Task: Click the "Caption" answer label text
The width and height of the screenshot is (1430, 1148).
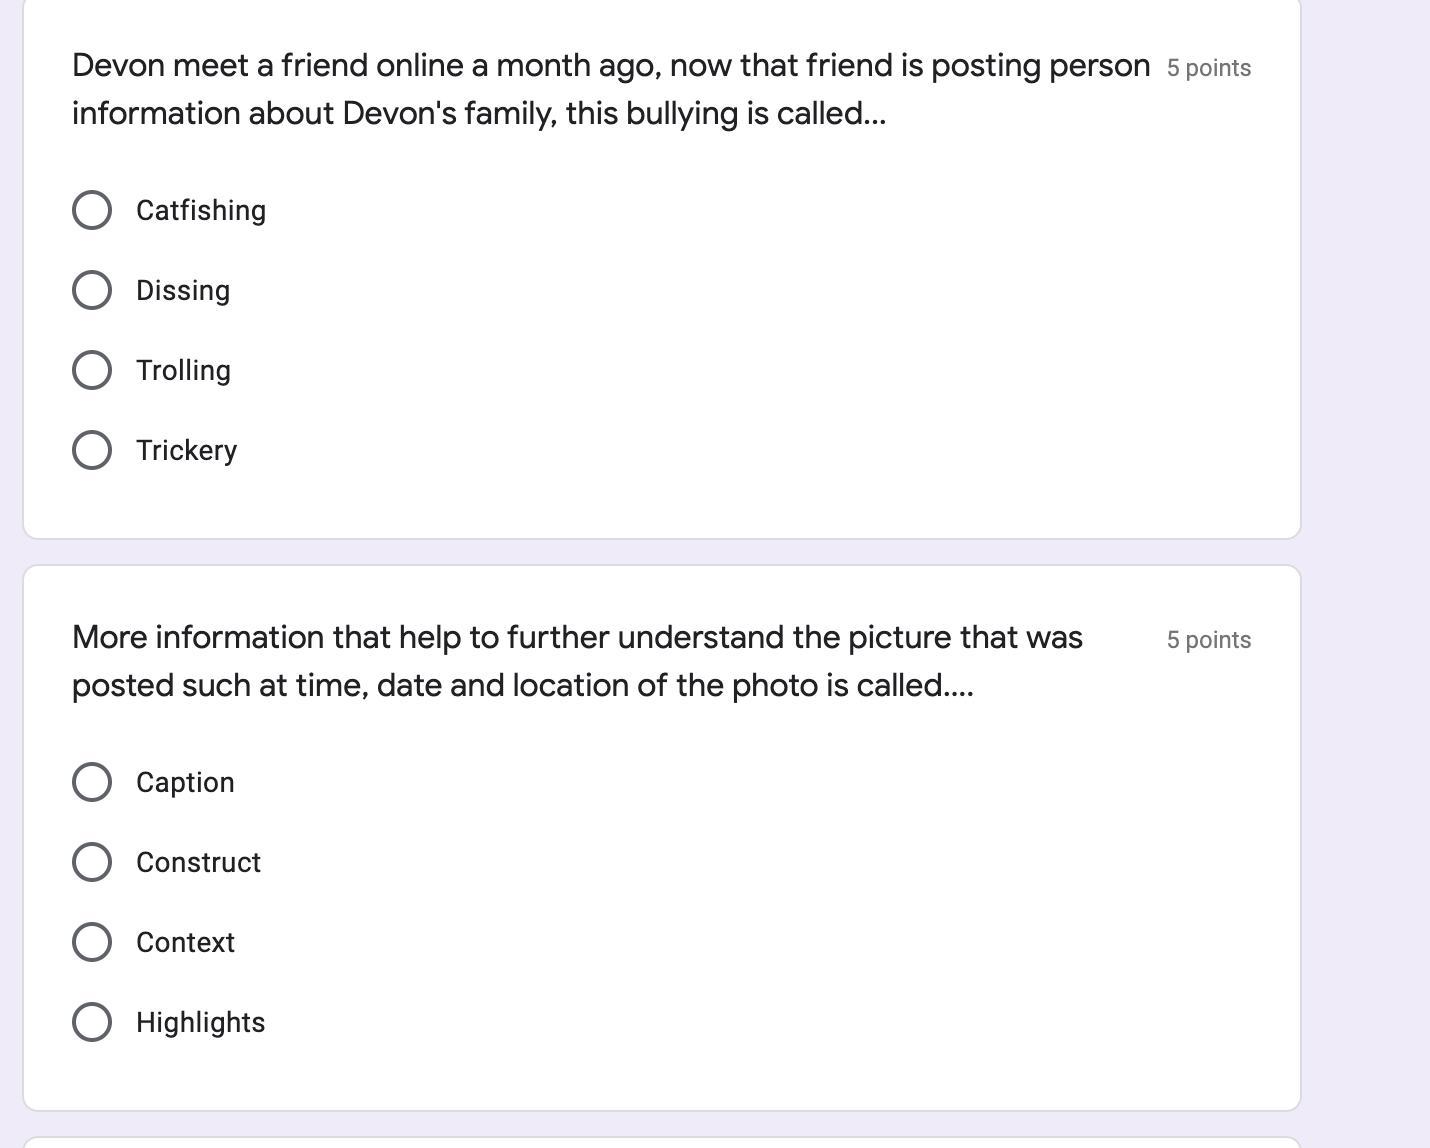Action: (185, 783)
